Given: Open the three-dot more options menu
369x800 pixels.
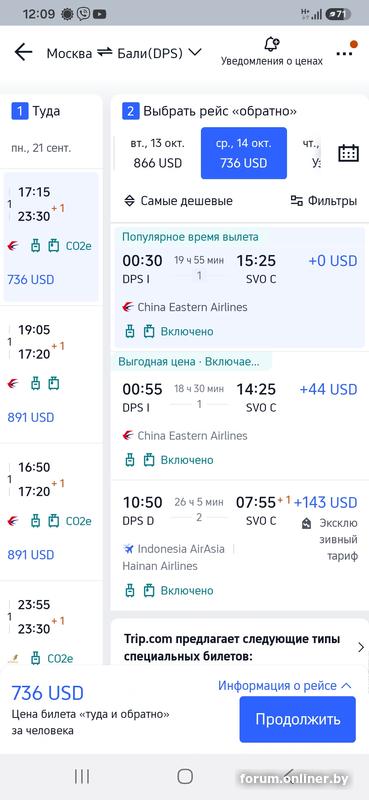Looking at the screenshot, I should pyautogui.click(x=347, y=53).
